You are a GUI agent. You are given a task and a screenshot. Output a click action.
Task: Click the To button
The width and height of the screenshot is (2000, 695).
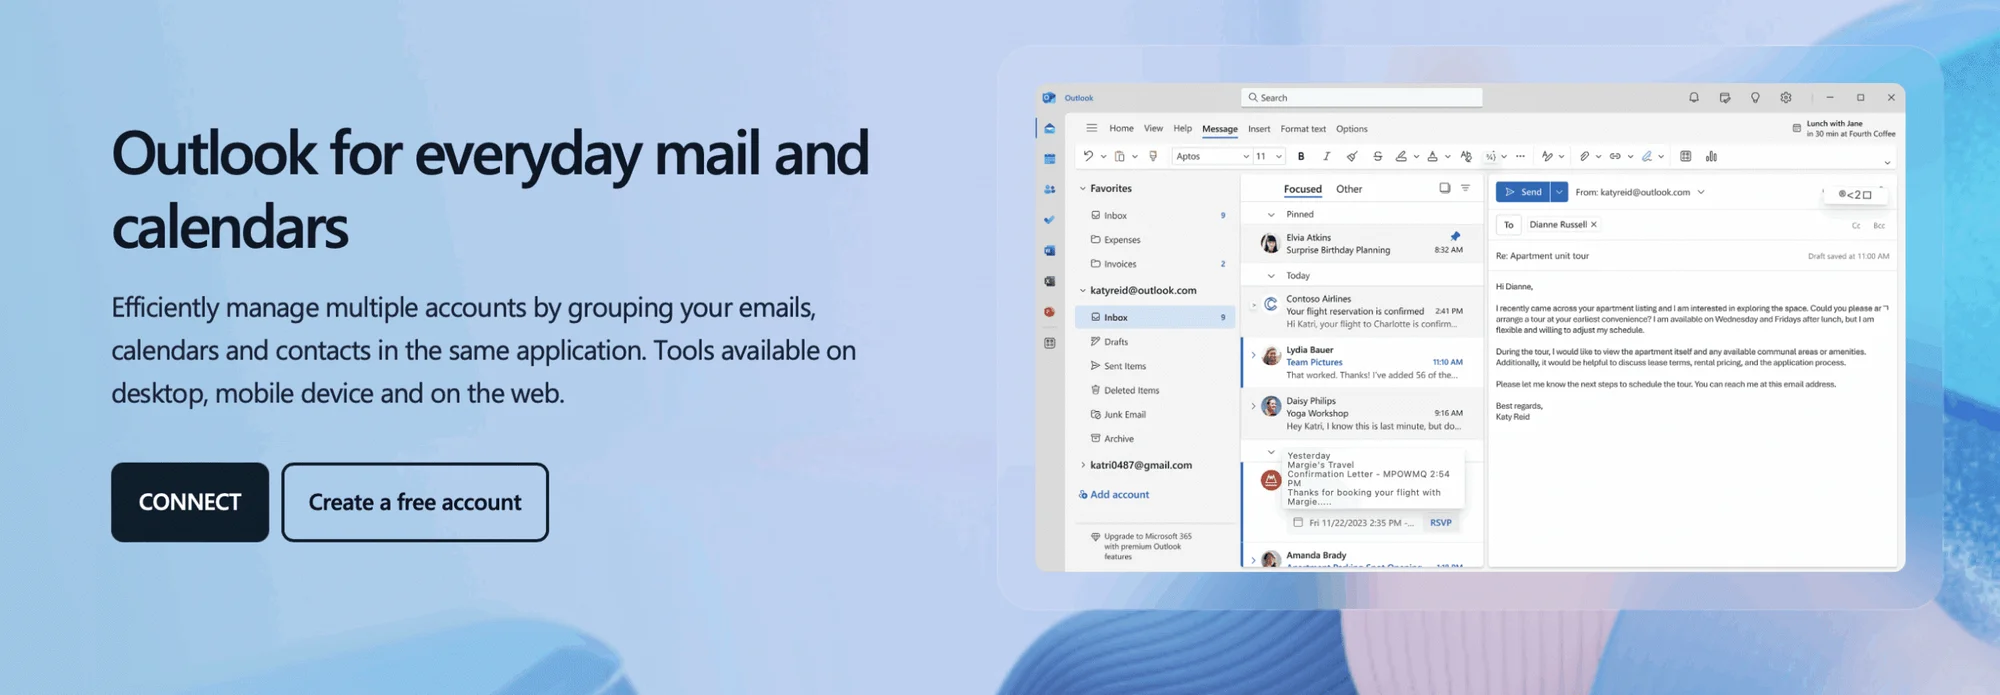[1509, 225]
